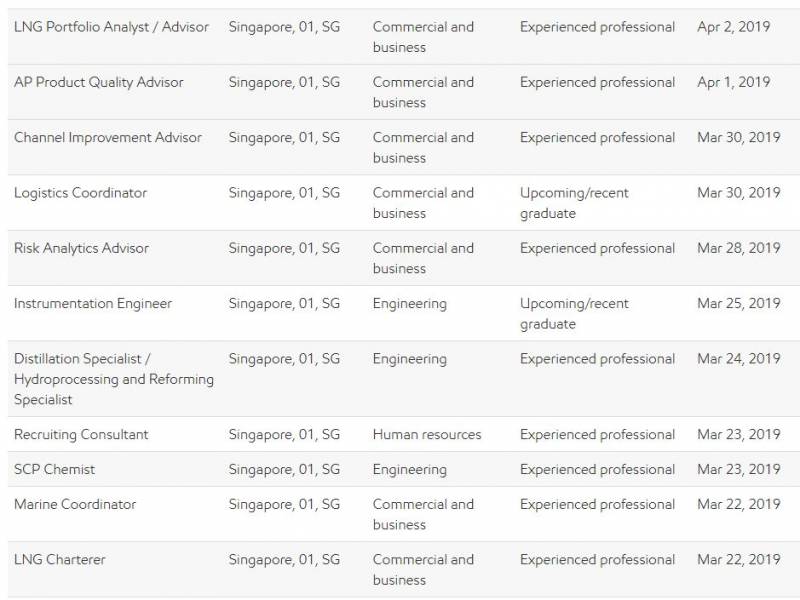Click the AP Product Quality Advisor listing
Viewport: 800px width, 600px height.
[98, 82]
